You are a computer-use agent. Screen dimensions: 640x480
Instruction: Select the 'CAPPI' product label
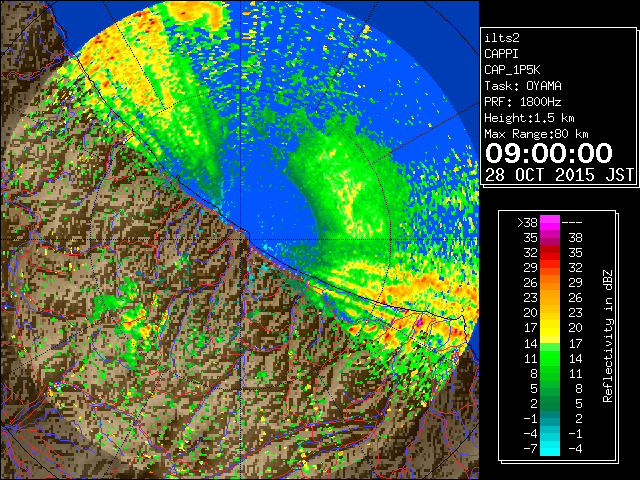point(501,54)
